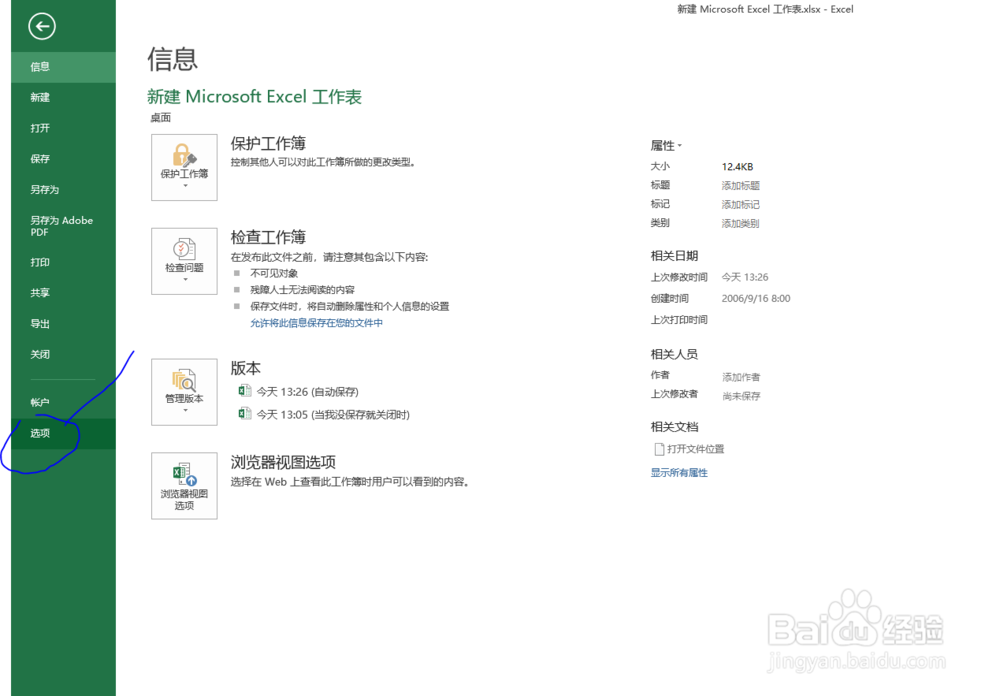Click the 相关日期 heading
The height and width of the screenshot is (696, 1000).
674,256
